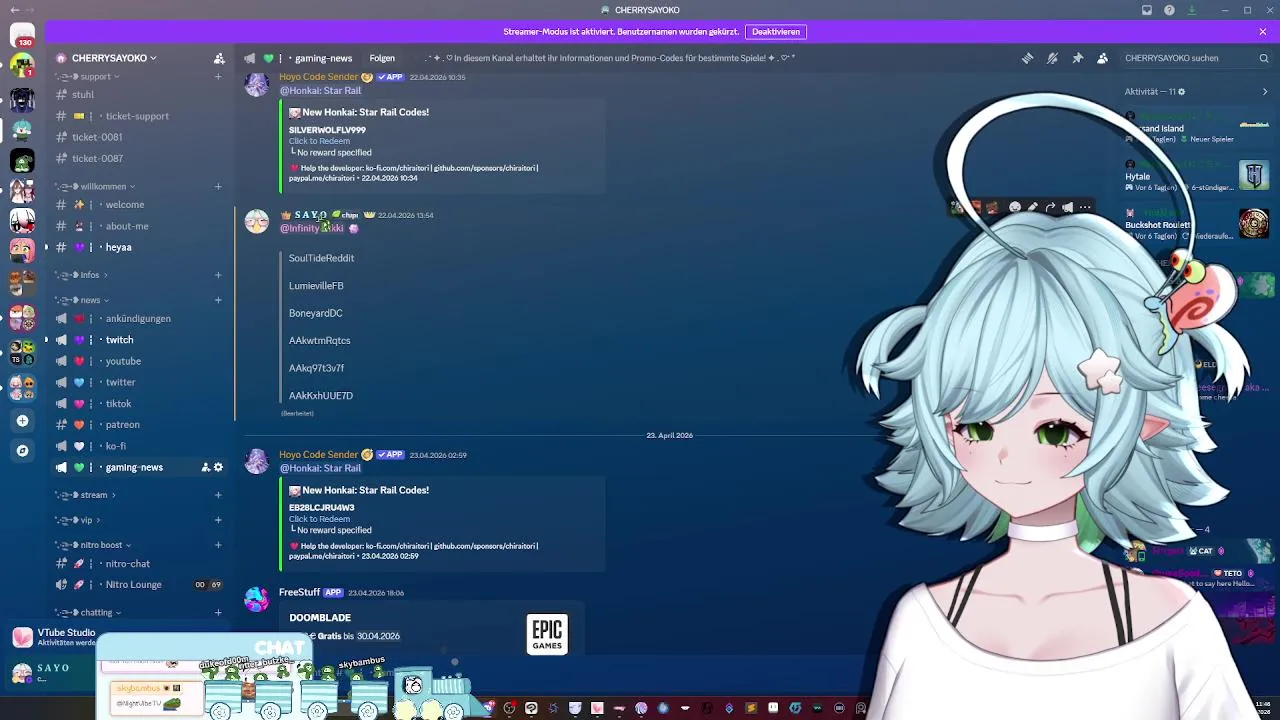Open the ankündigungen announcement channel

coord(140,319)
